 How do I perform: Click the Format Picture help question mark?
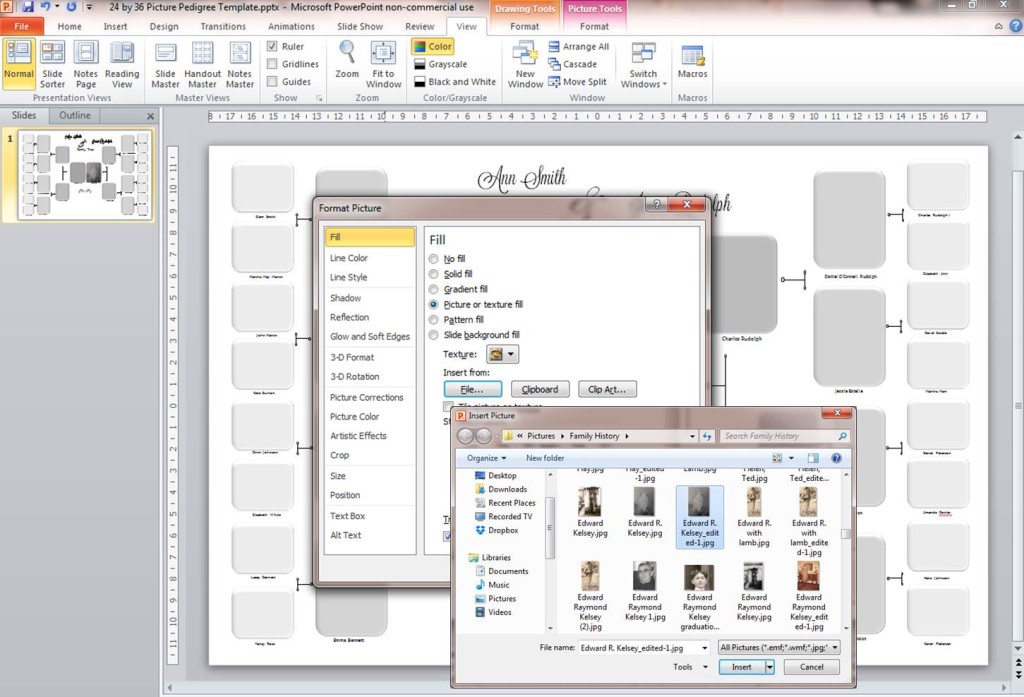click(657, 204)
